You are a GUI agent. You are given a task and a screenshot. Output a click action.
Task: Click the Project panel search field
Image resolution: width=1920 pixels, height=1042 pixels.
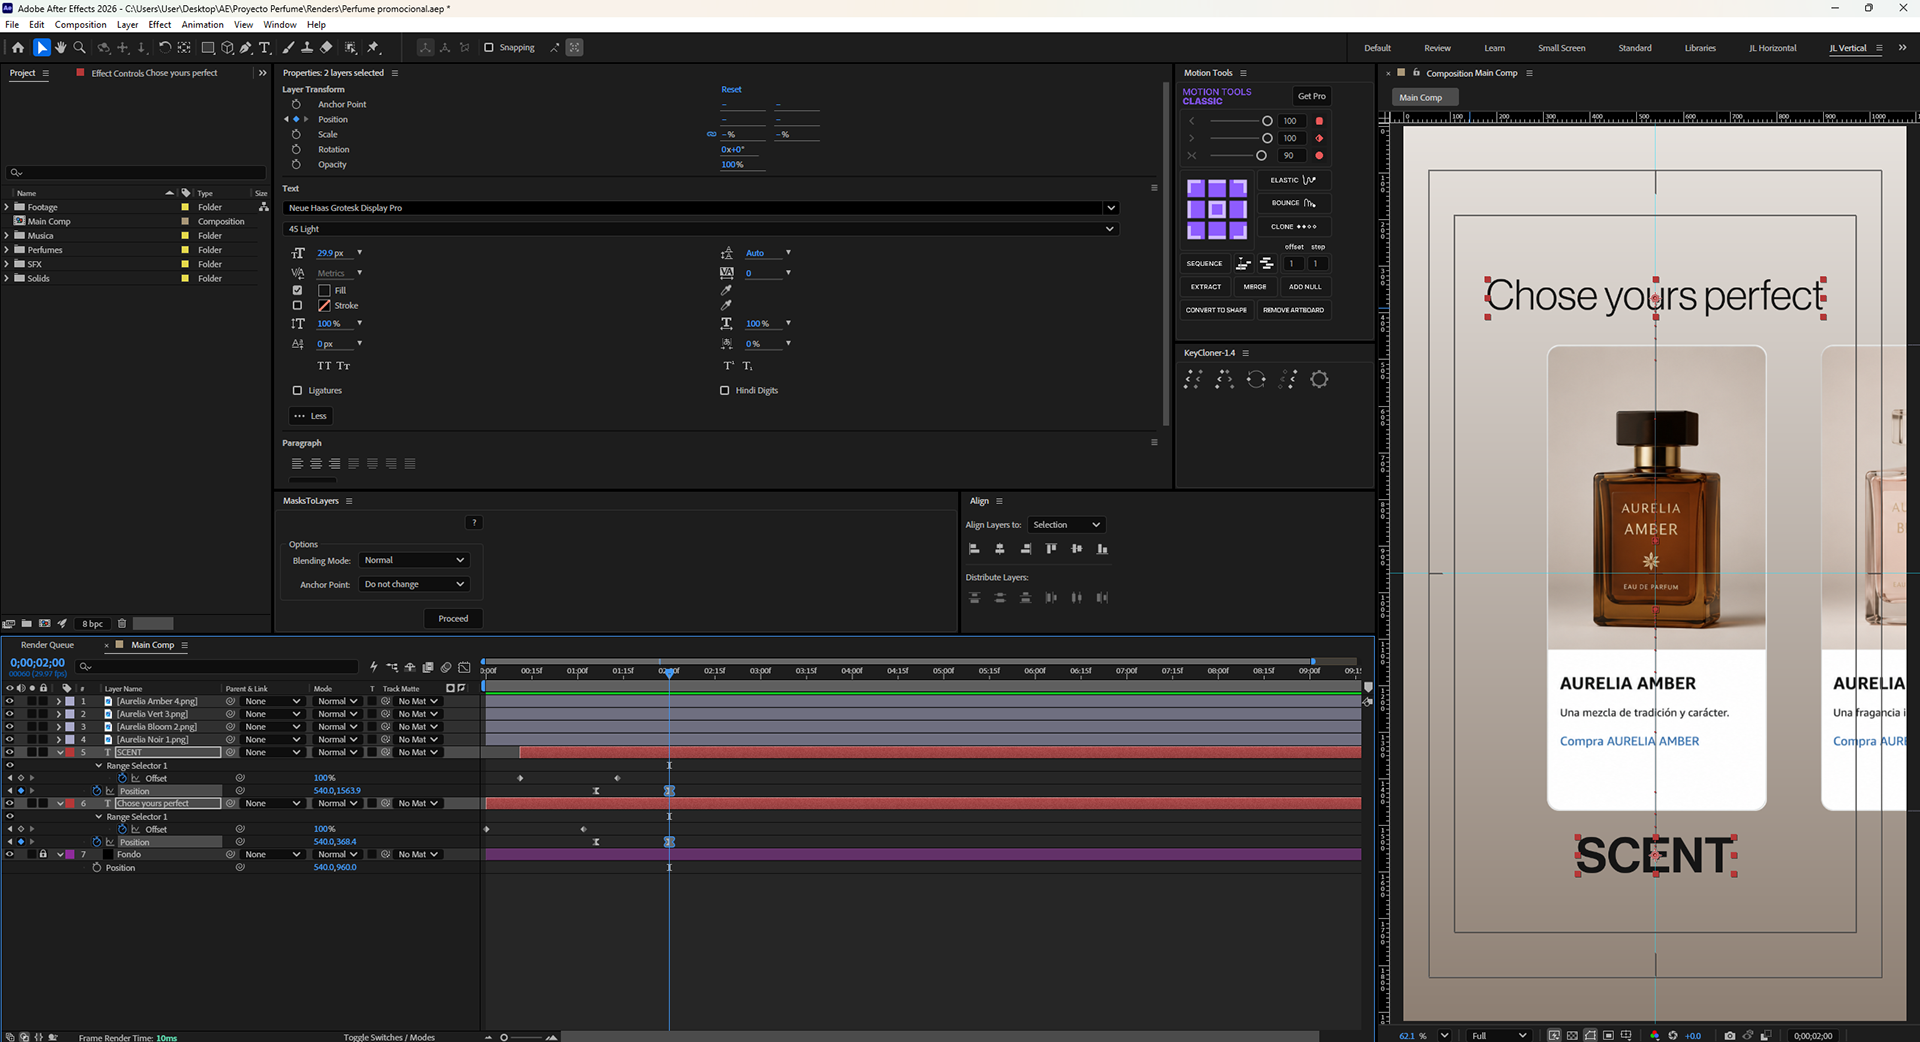pos(136,173)
